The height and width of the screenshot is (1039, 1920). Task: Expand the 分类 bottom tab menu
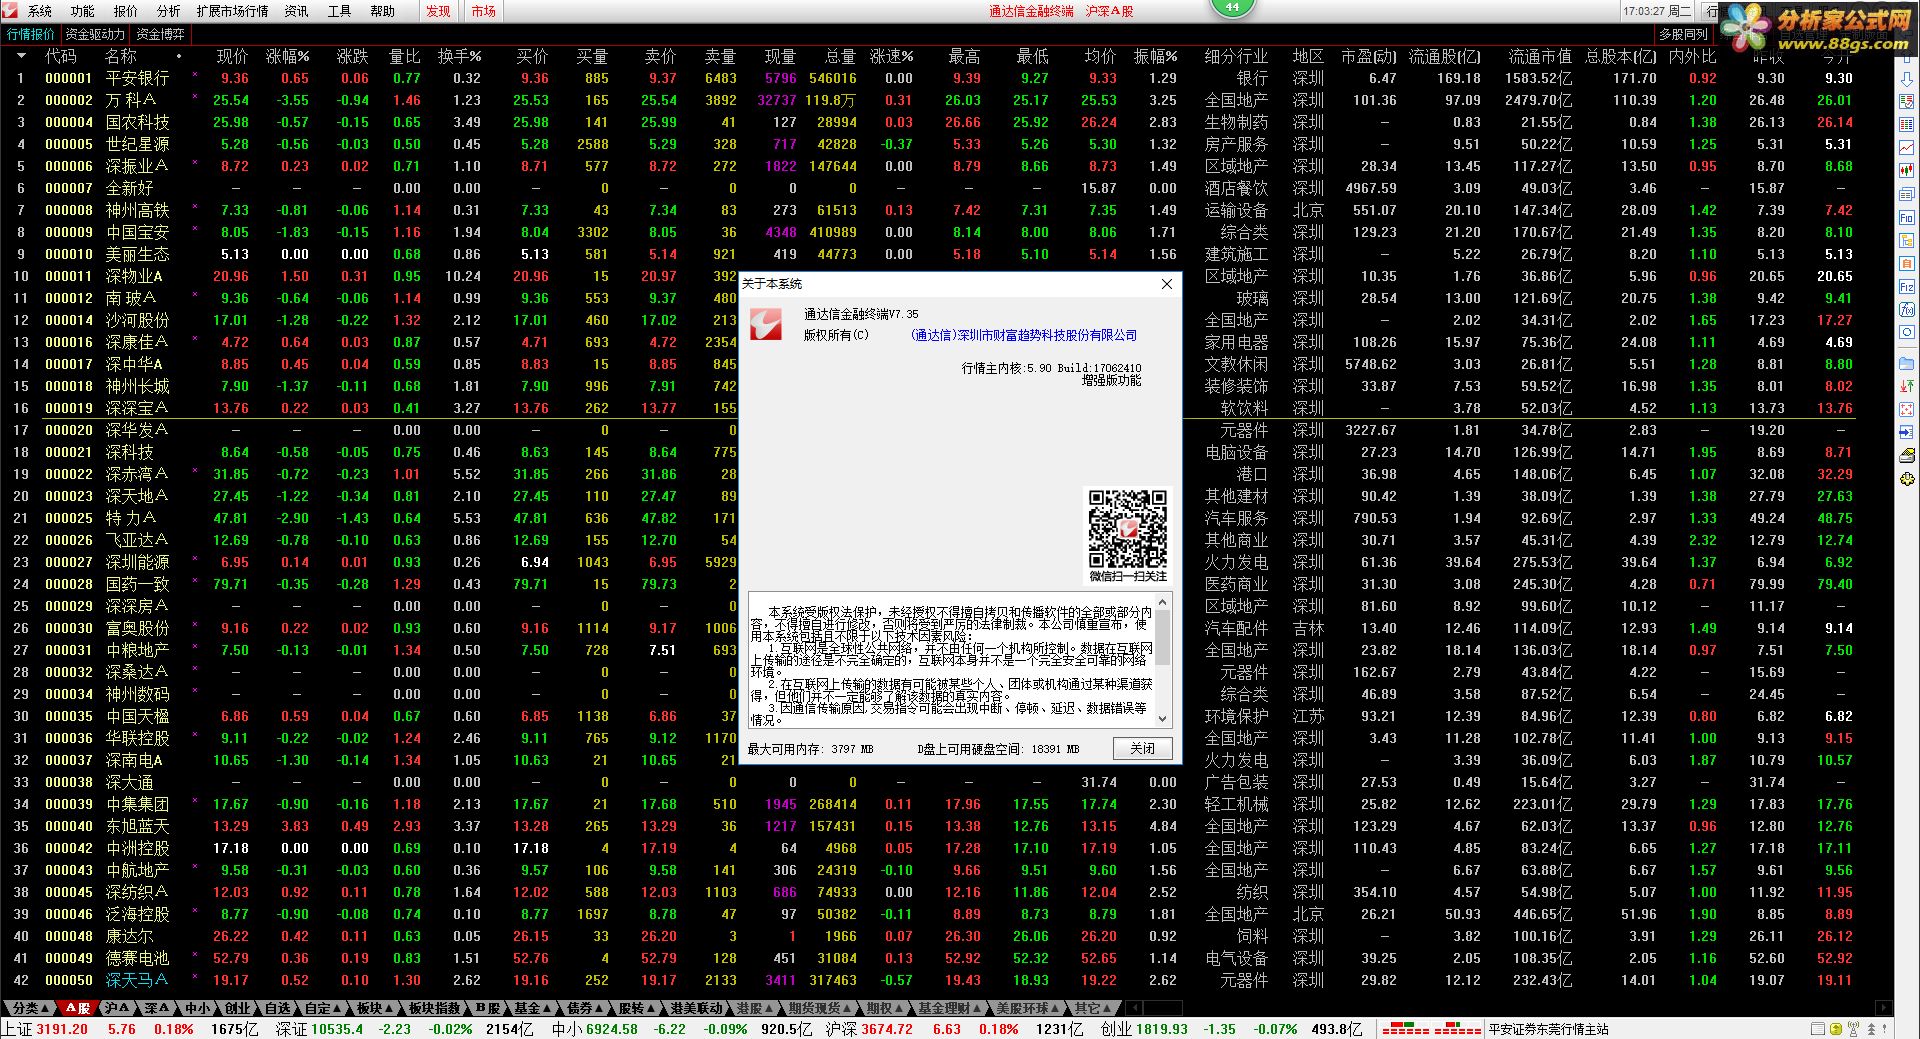tap(28, 1008)
